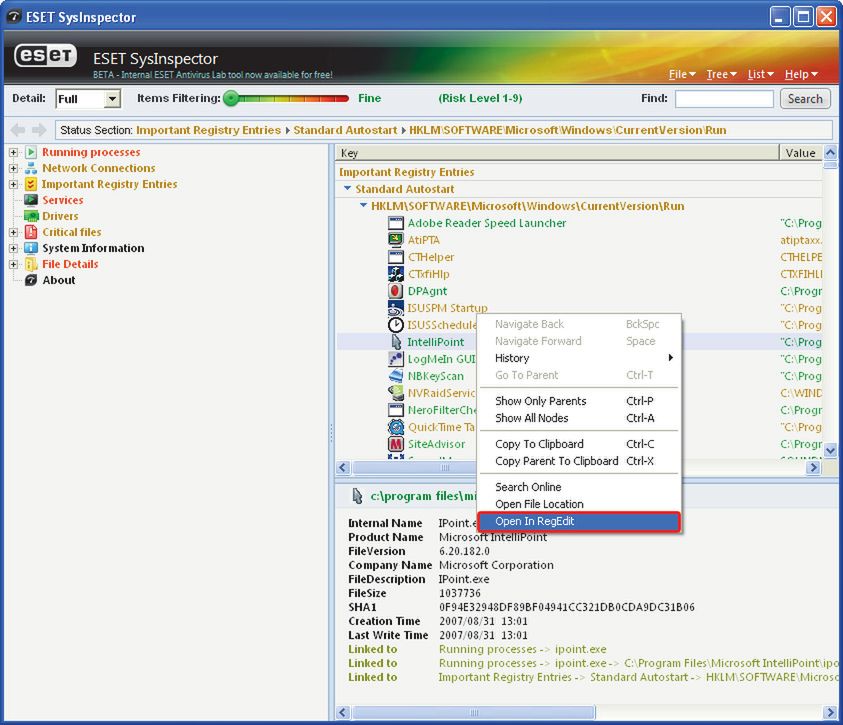843x725 pixels.
Task: Click the System Information icon
Action: pyautogui.click(x=31, y=248)
